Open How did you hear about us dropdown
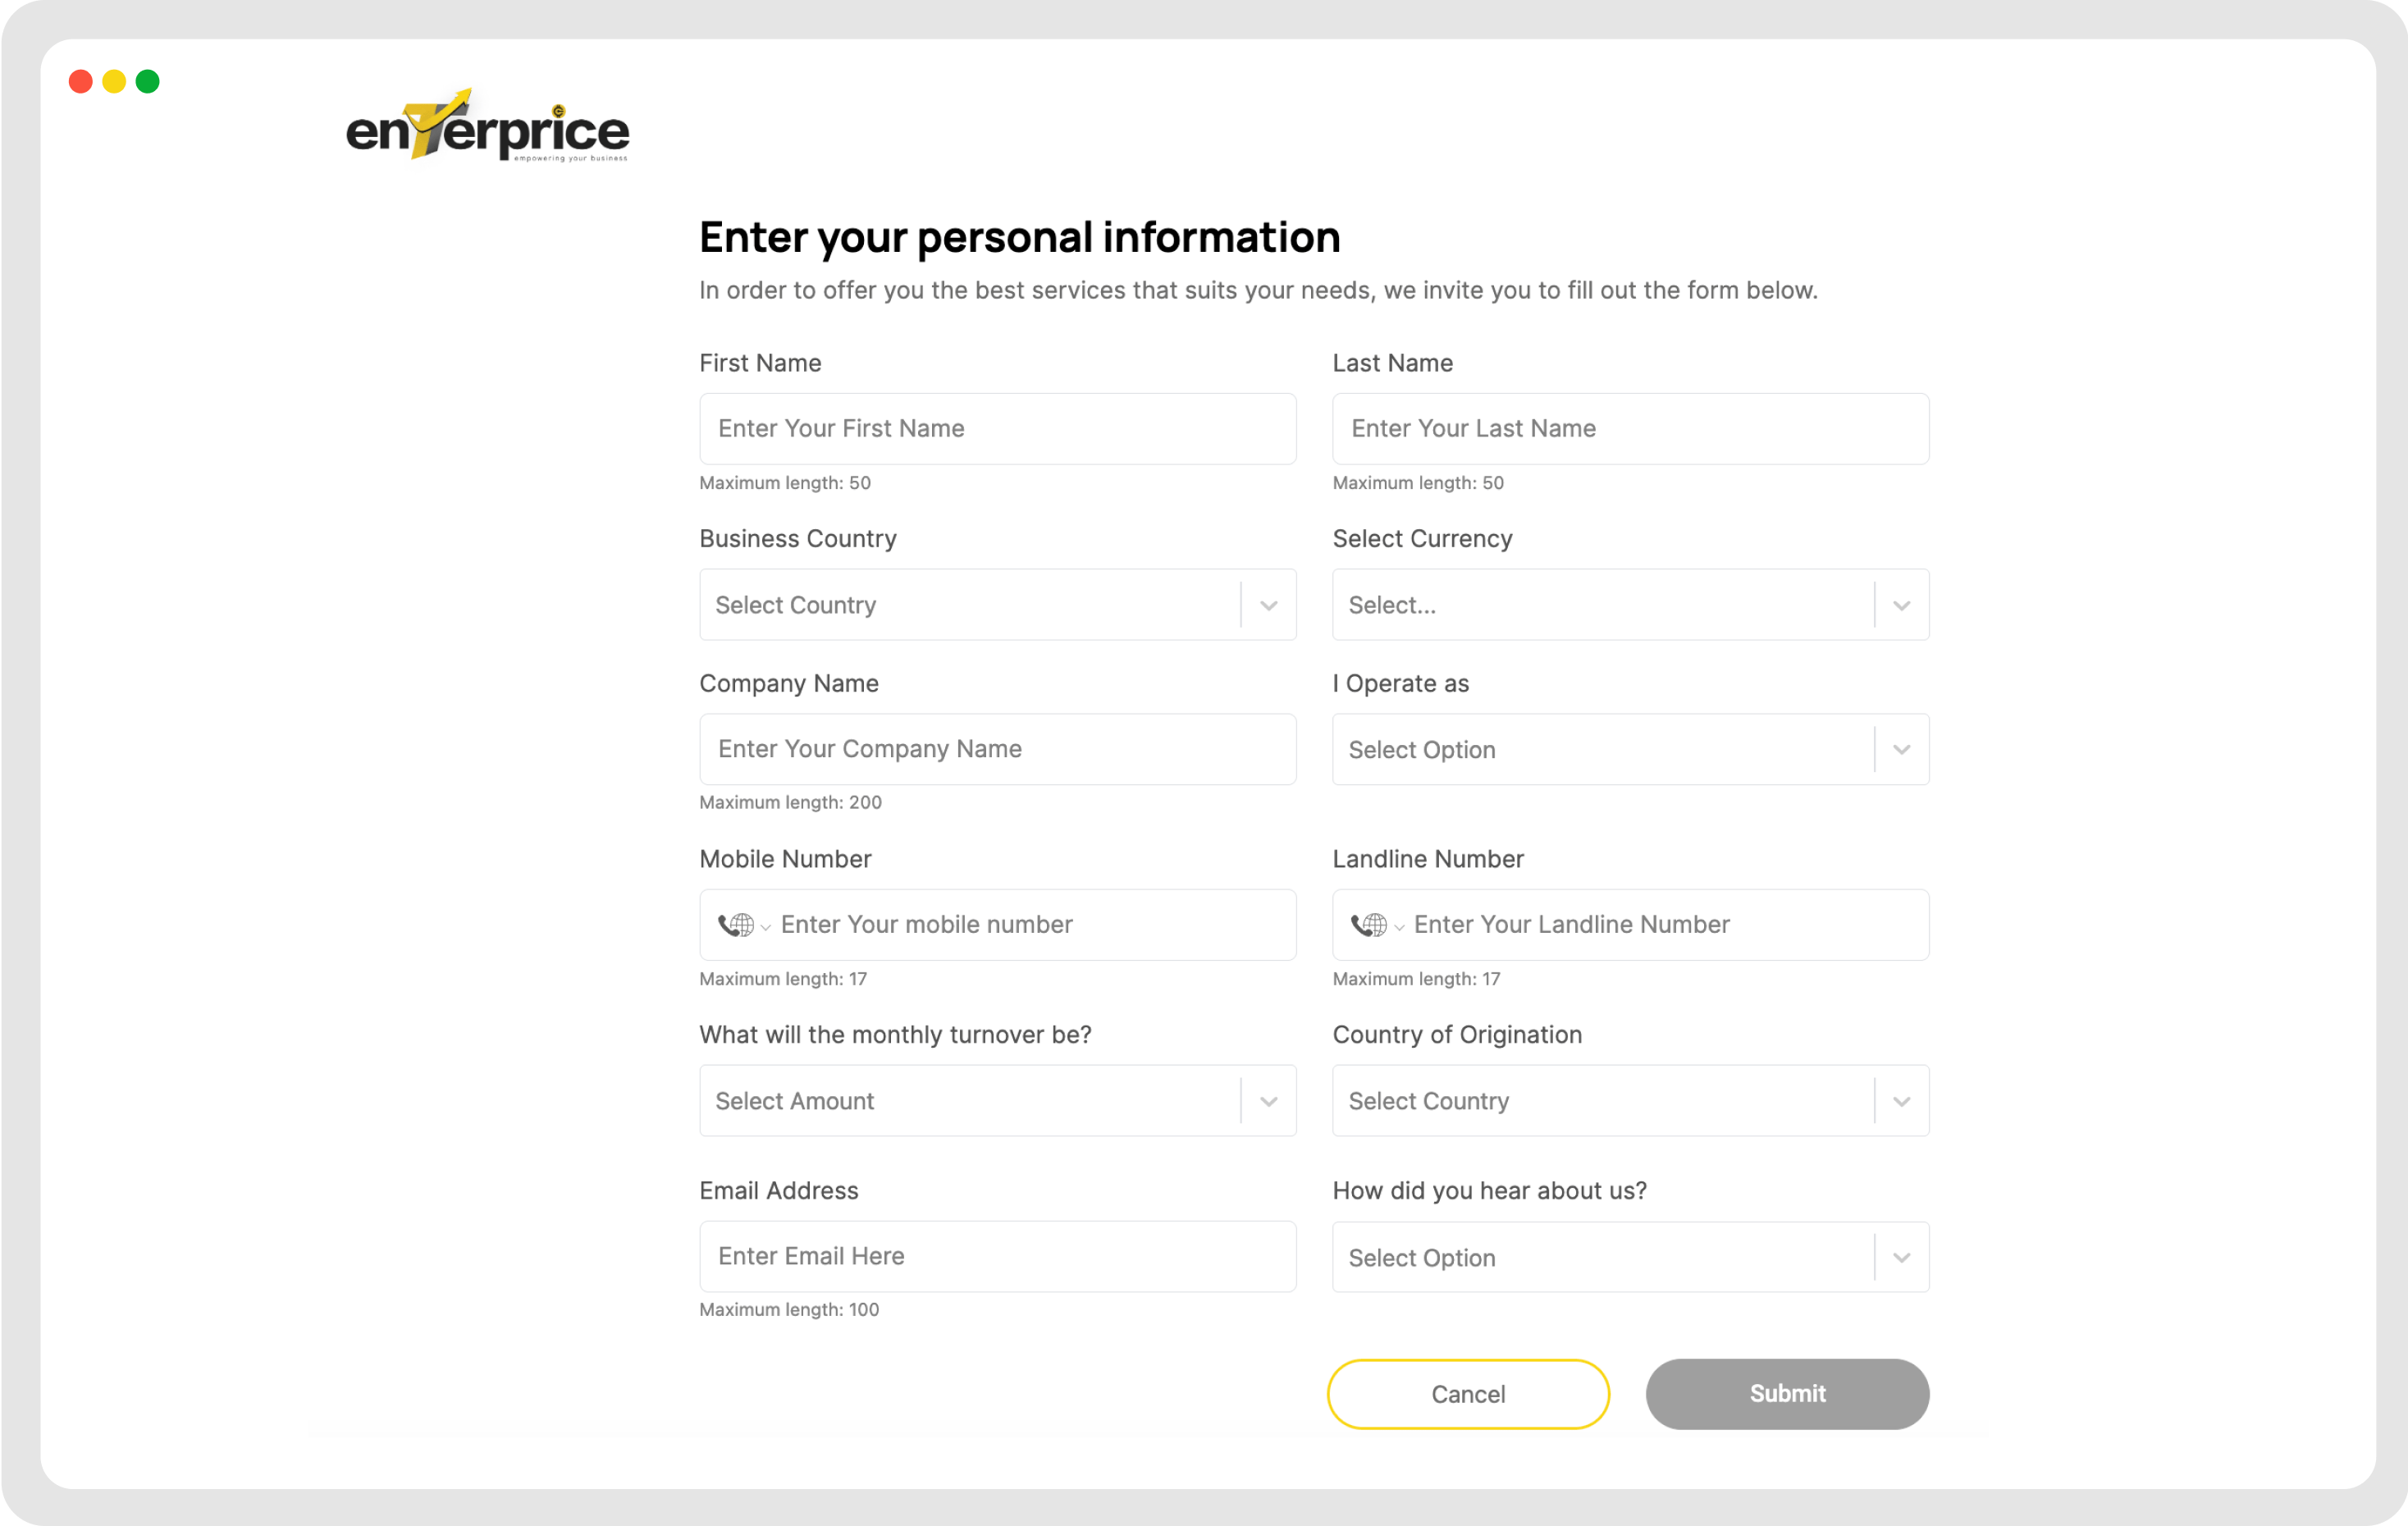 pyautogui.click(x=1630, y=1258)
